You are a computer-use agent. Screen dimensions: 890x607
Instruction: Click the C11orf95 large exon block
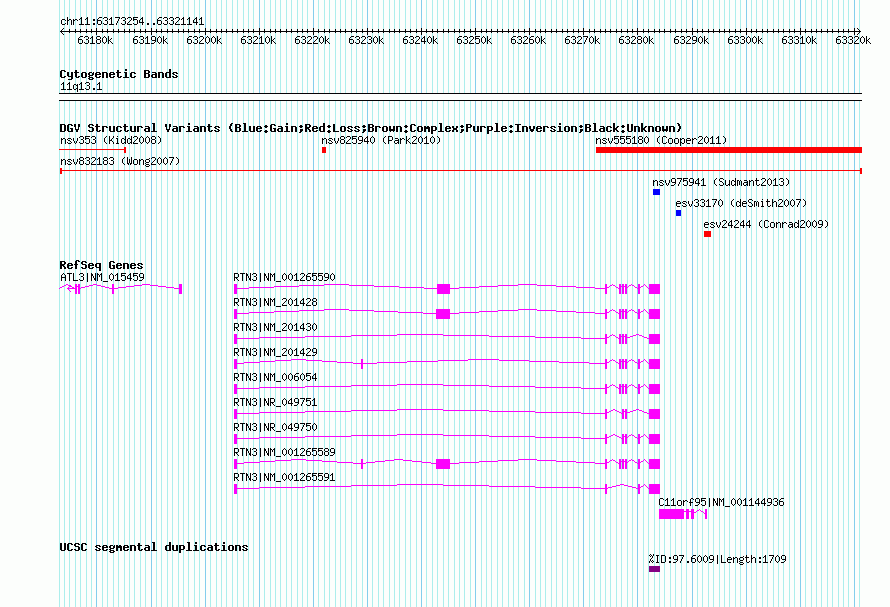pos(671,514)
